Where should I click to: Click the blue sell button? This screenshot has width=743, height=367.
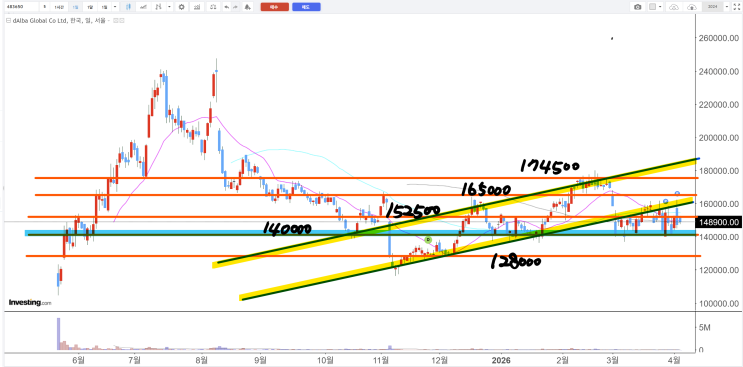306,7
